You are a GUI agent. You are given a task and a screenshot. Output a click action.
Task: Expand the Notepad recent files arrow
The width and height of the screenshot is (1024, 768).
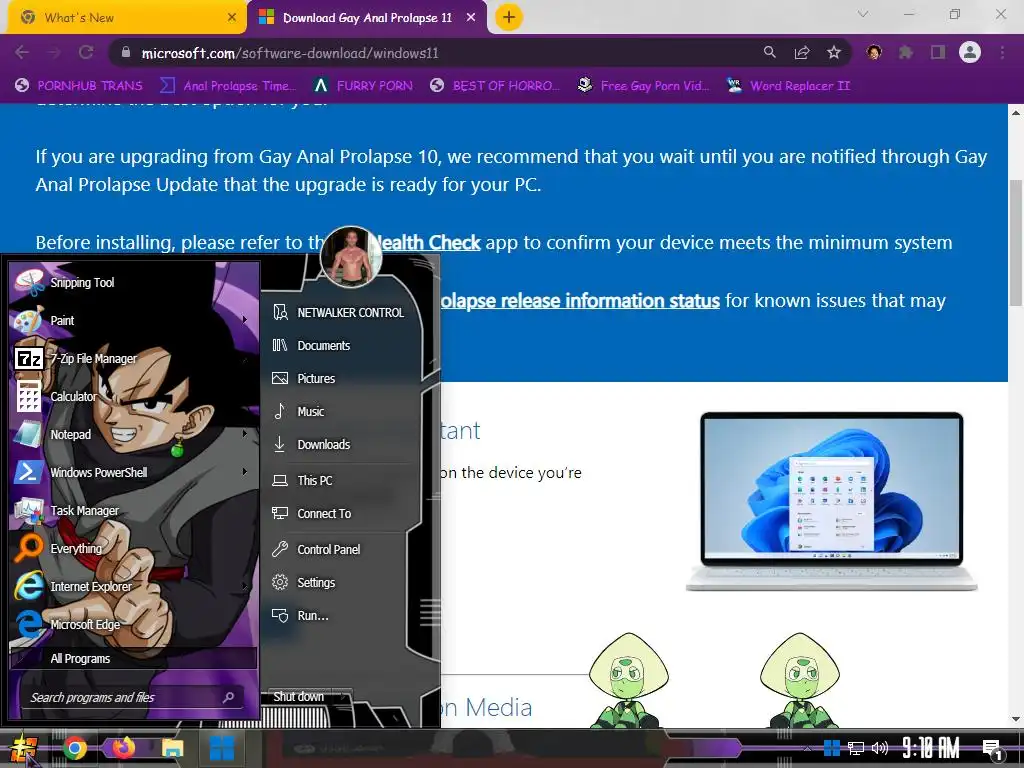coord(245,434)
